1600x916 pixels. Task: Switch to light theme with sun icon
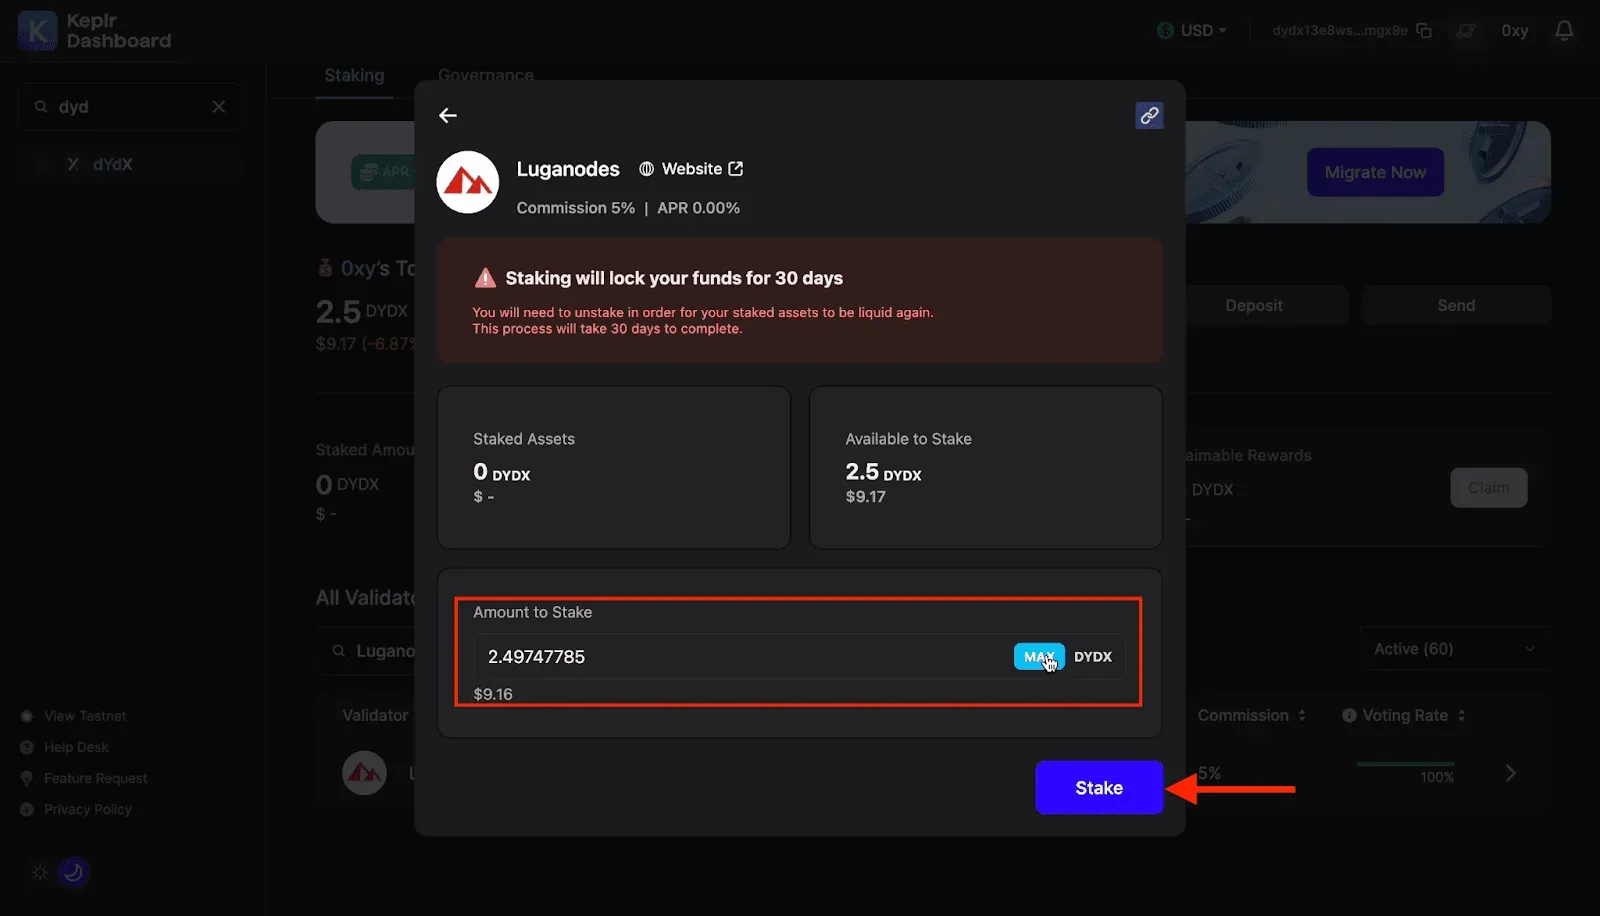(x=40, y=872)
